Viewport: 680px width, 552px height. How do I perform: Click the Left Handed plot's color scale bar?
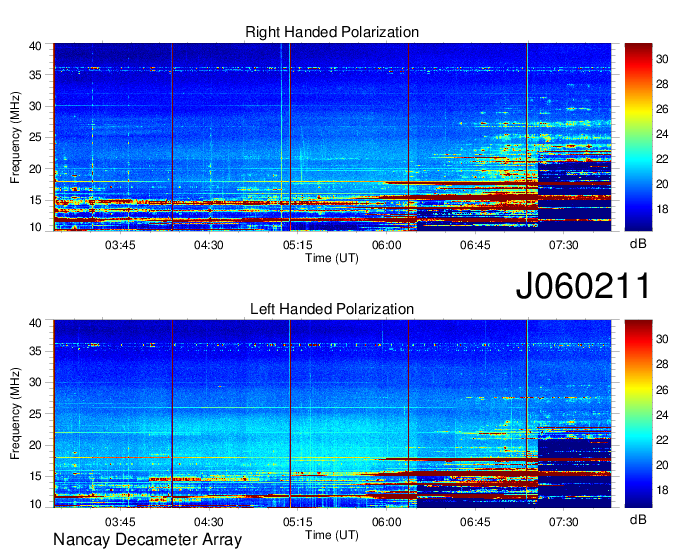638,414
